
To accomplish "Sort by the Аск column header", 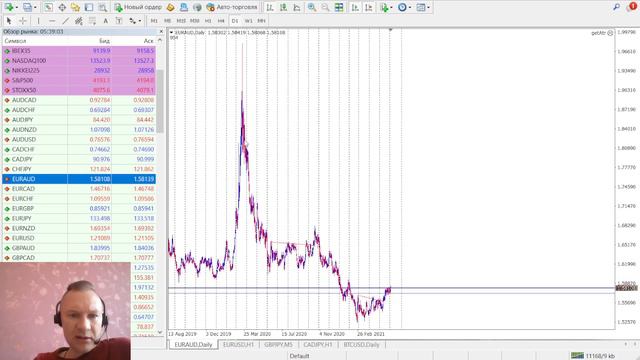I will (x=149, y=41).
